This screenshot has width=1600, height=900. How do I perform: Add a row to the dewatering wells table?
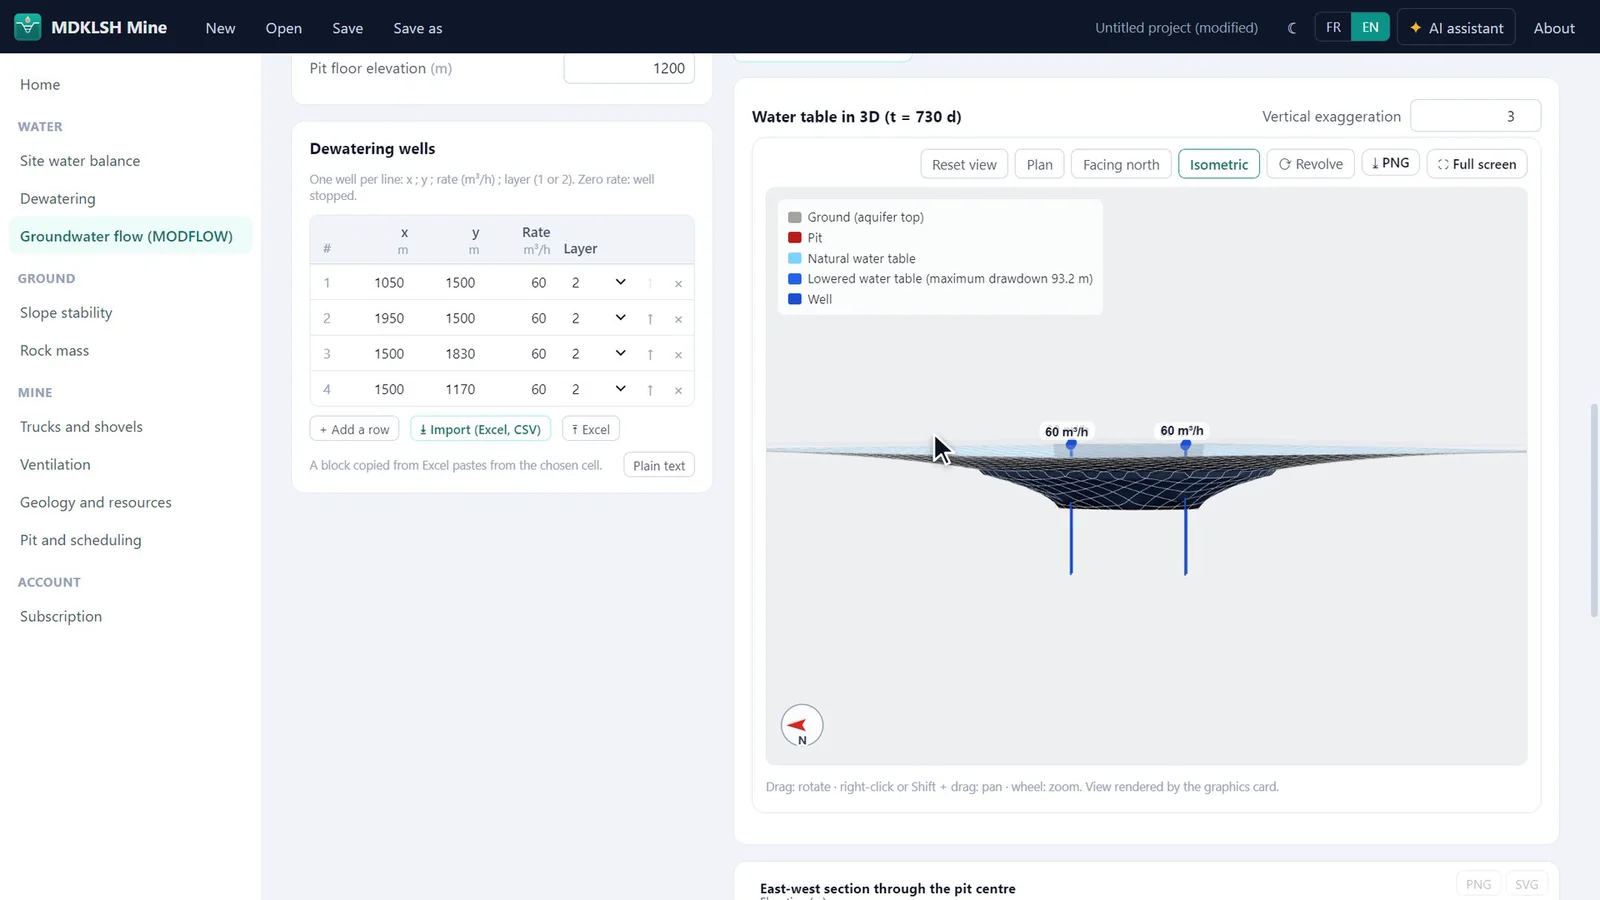(x=355, y=429)
